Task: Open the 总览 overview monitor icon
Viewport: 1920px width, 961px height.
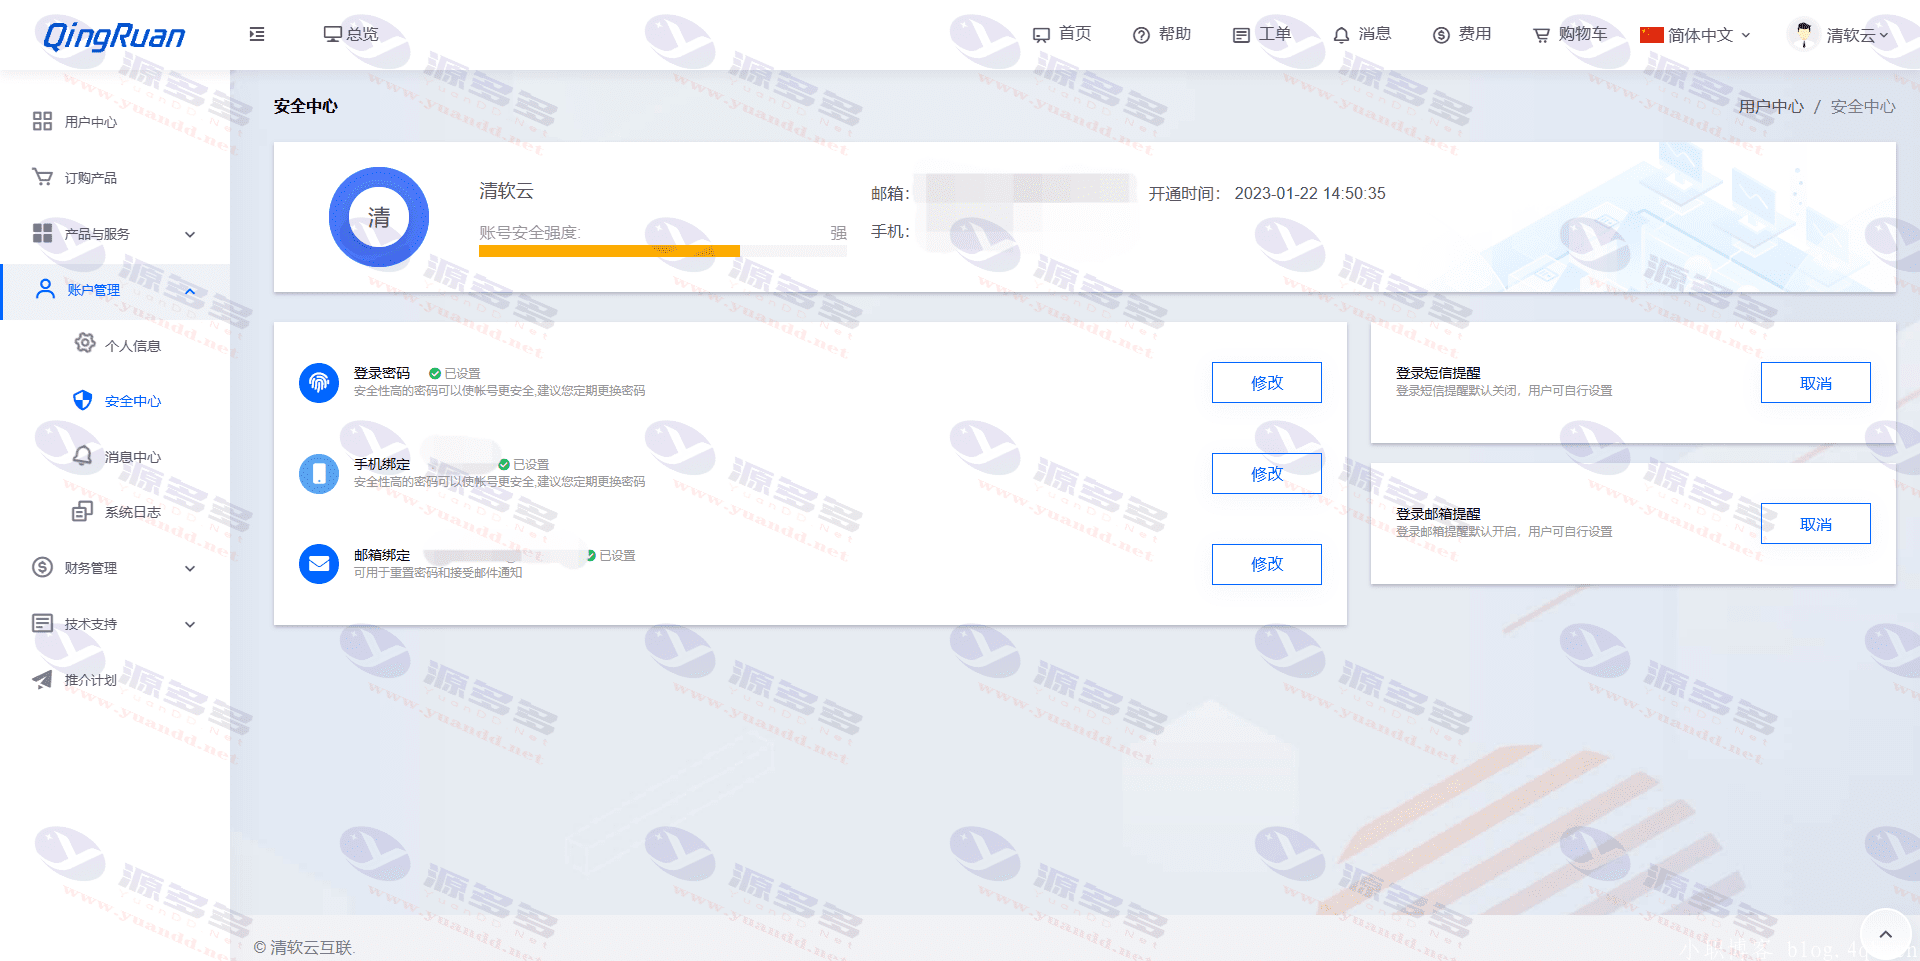Action: coord(332,34)
